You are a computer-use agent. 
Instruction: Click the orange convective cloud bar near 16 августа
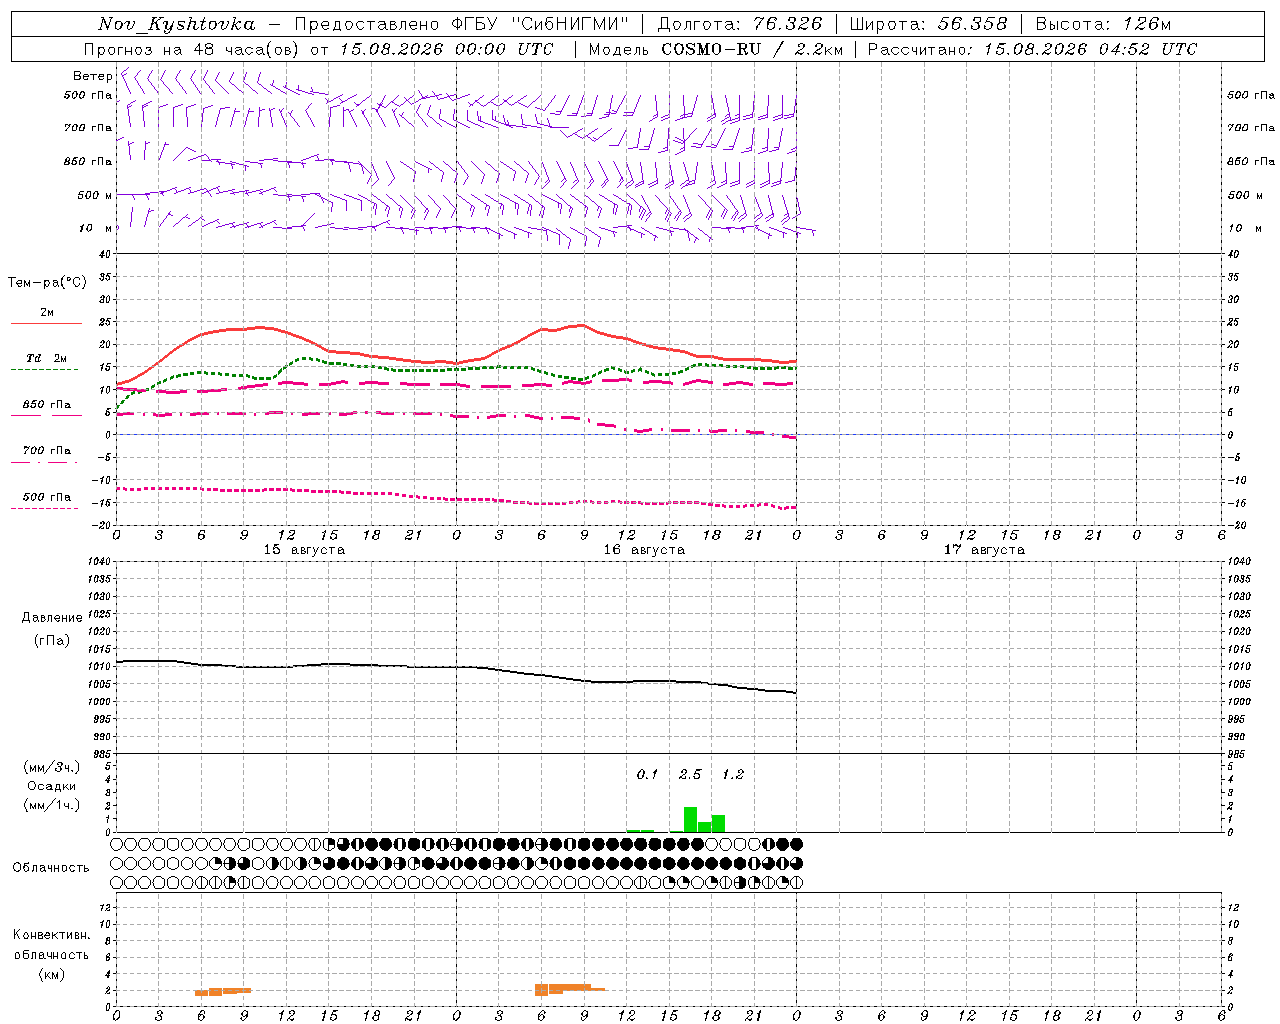tap(570, 988)
